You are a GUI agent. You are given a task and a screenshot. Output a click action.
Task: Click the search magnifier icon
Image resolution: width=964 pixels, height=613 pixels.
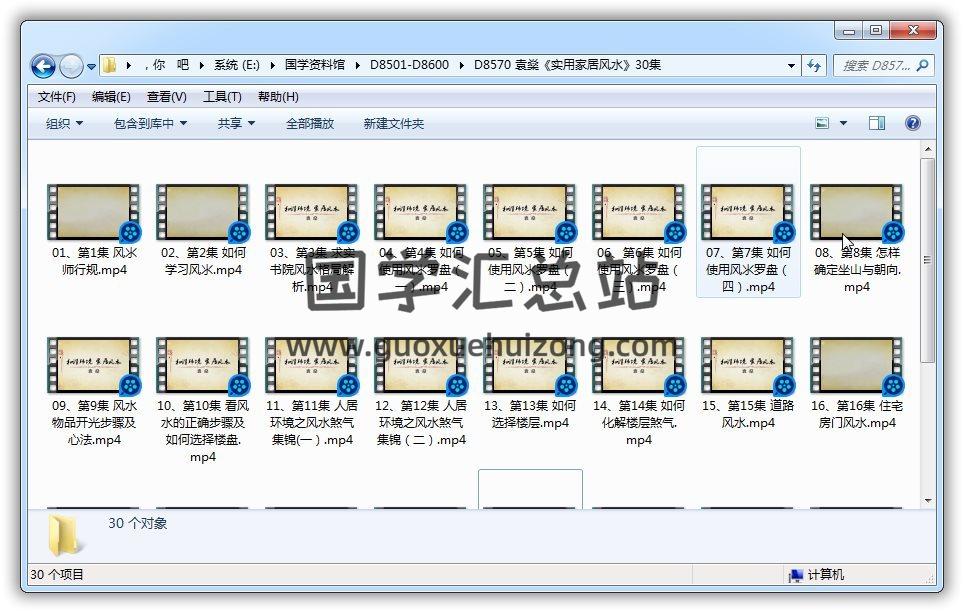click(922, 65)
